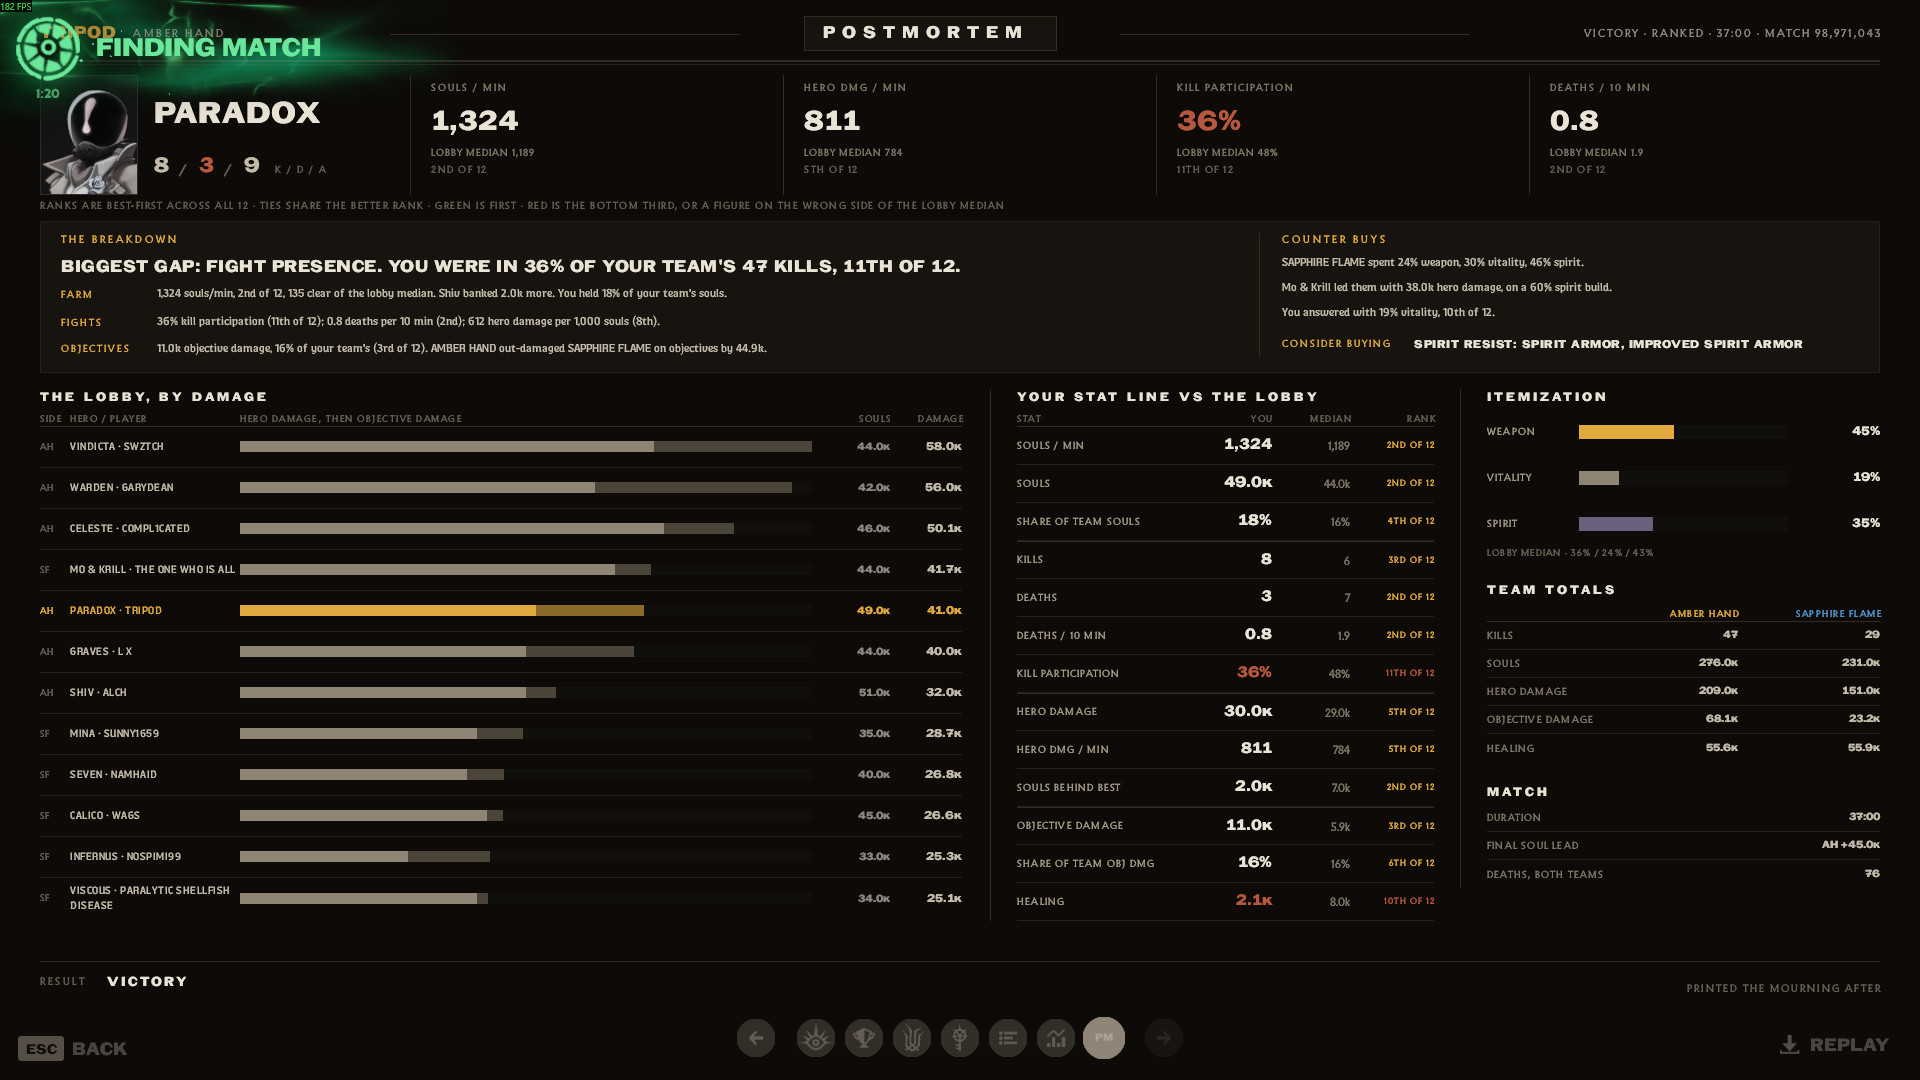
Task: Click the match info header with Match 98,971,043
Action: (x=1732, y=34)
